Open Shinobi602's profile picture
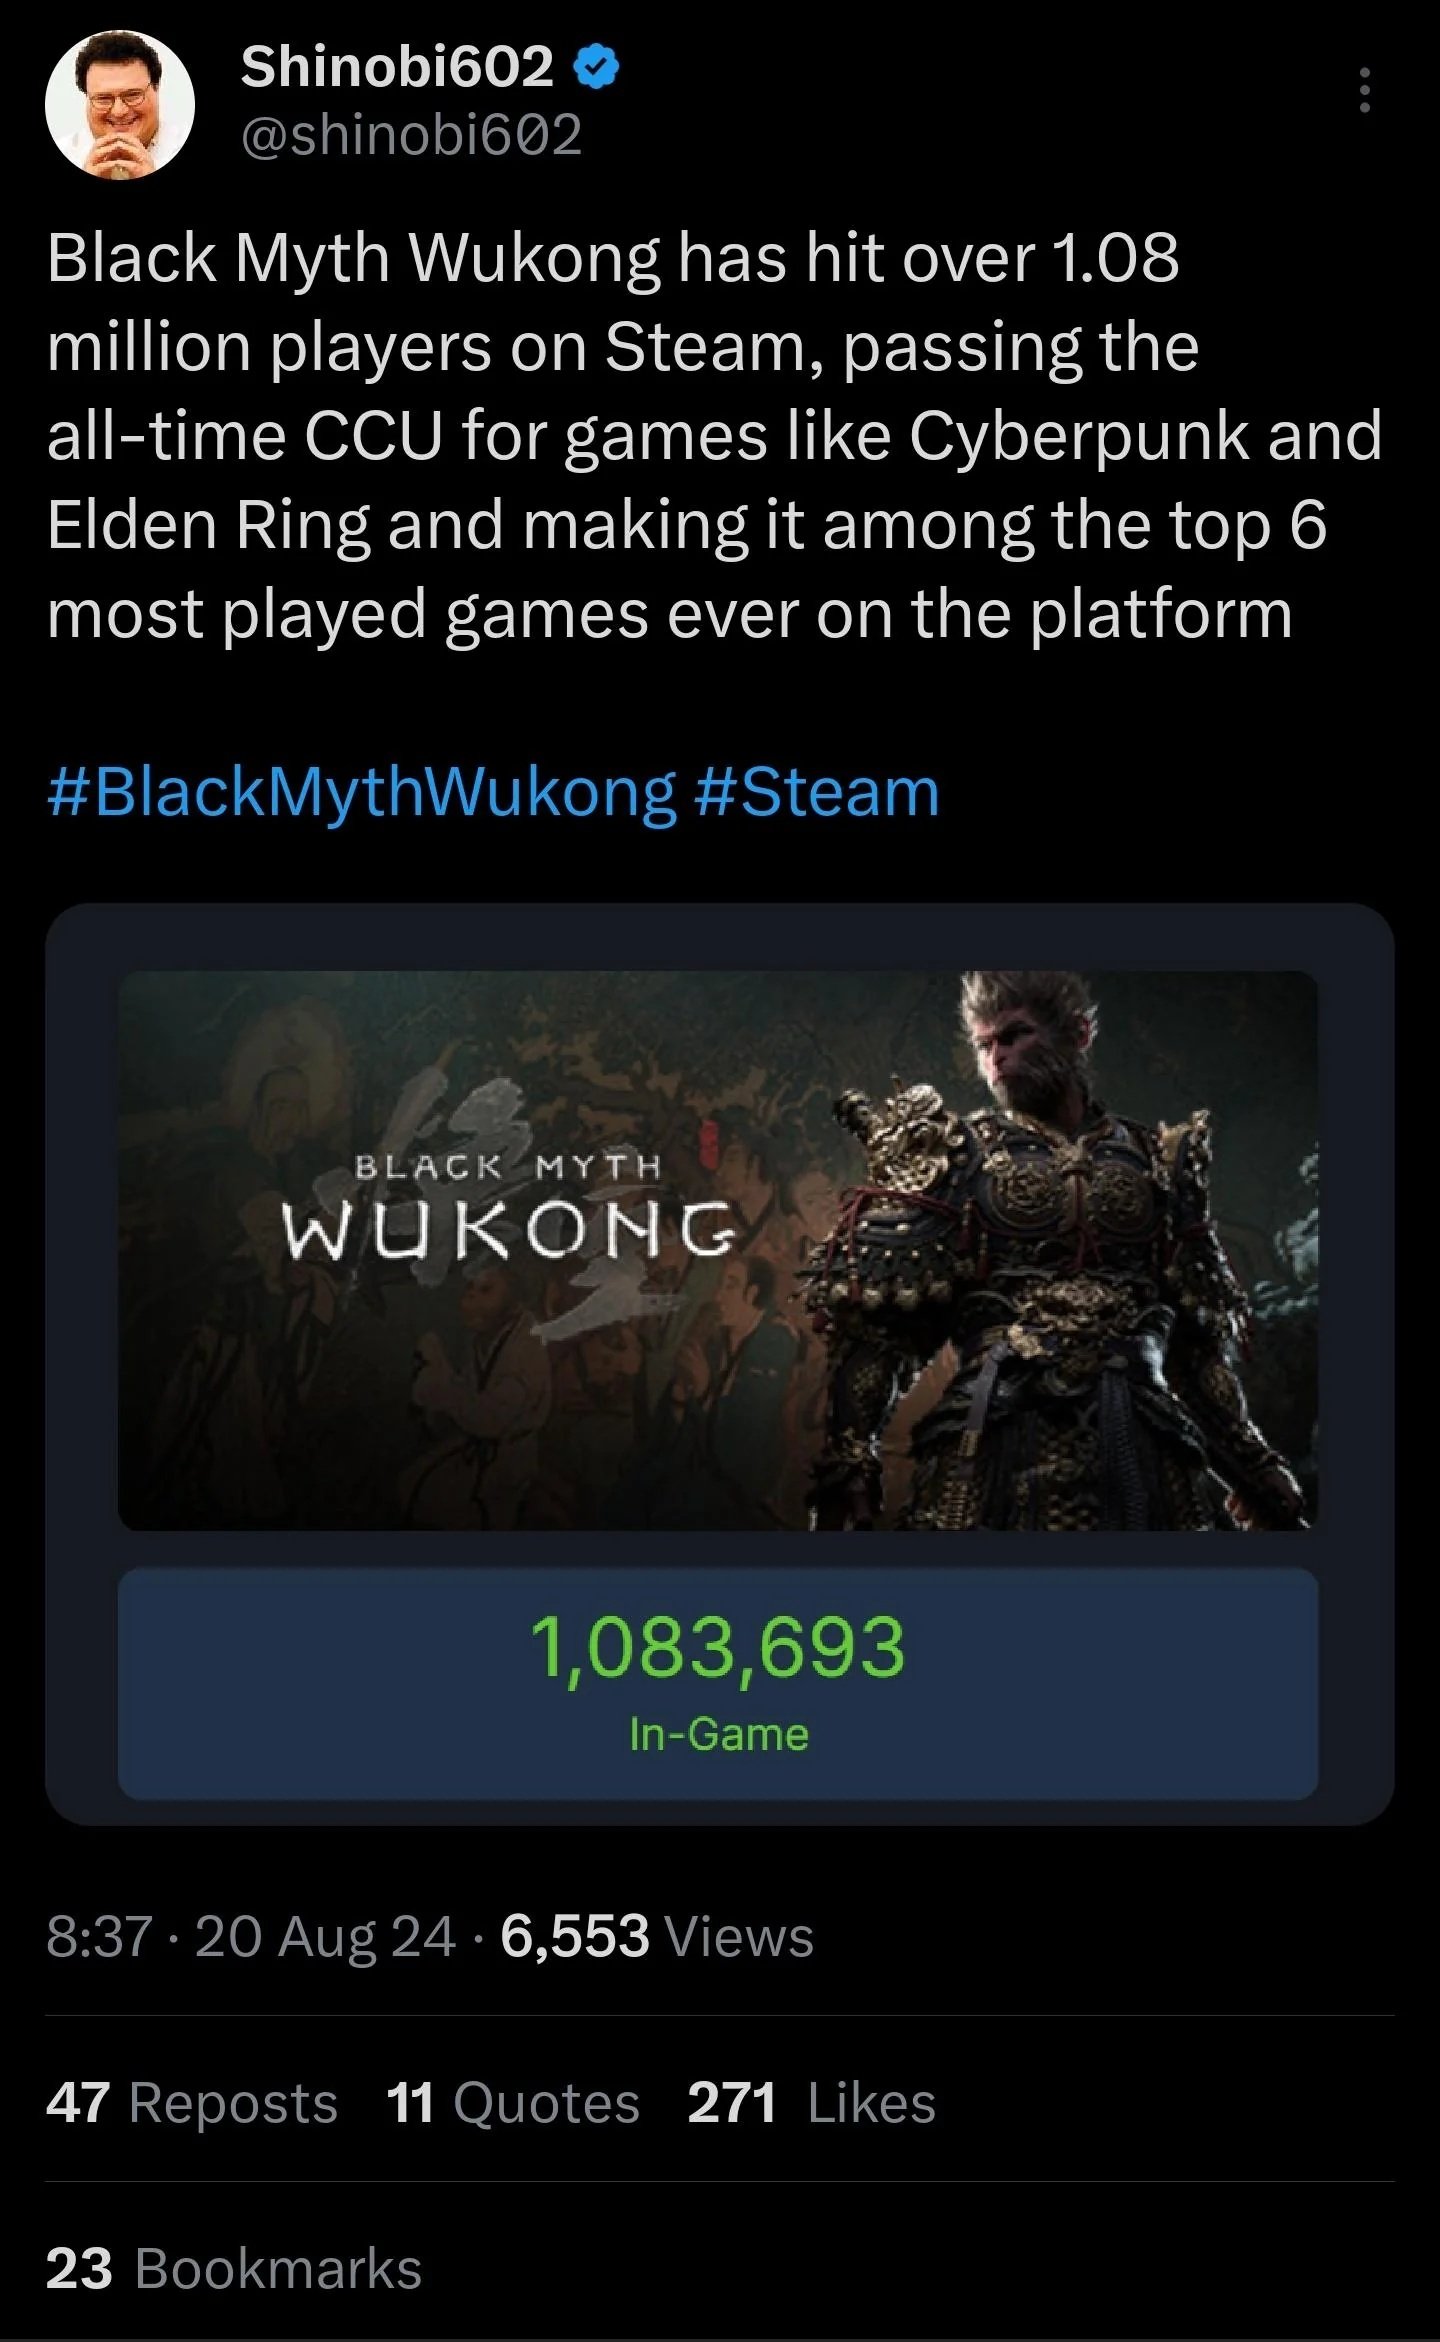 click(119, 106)
